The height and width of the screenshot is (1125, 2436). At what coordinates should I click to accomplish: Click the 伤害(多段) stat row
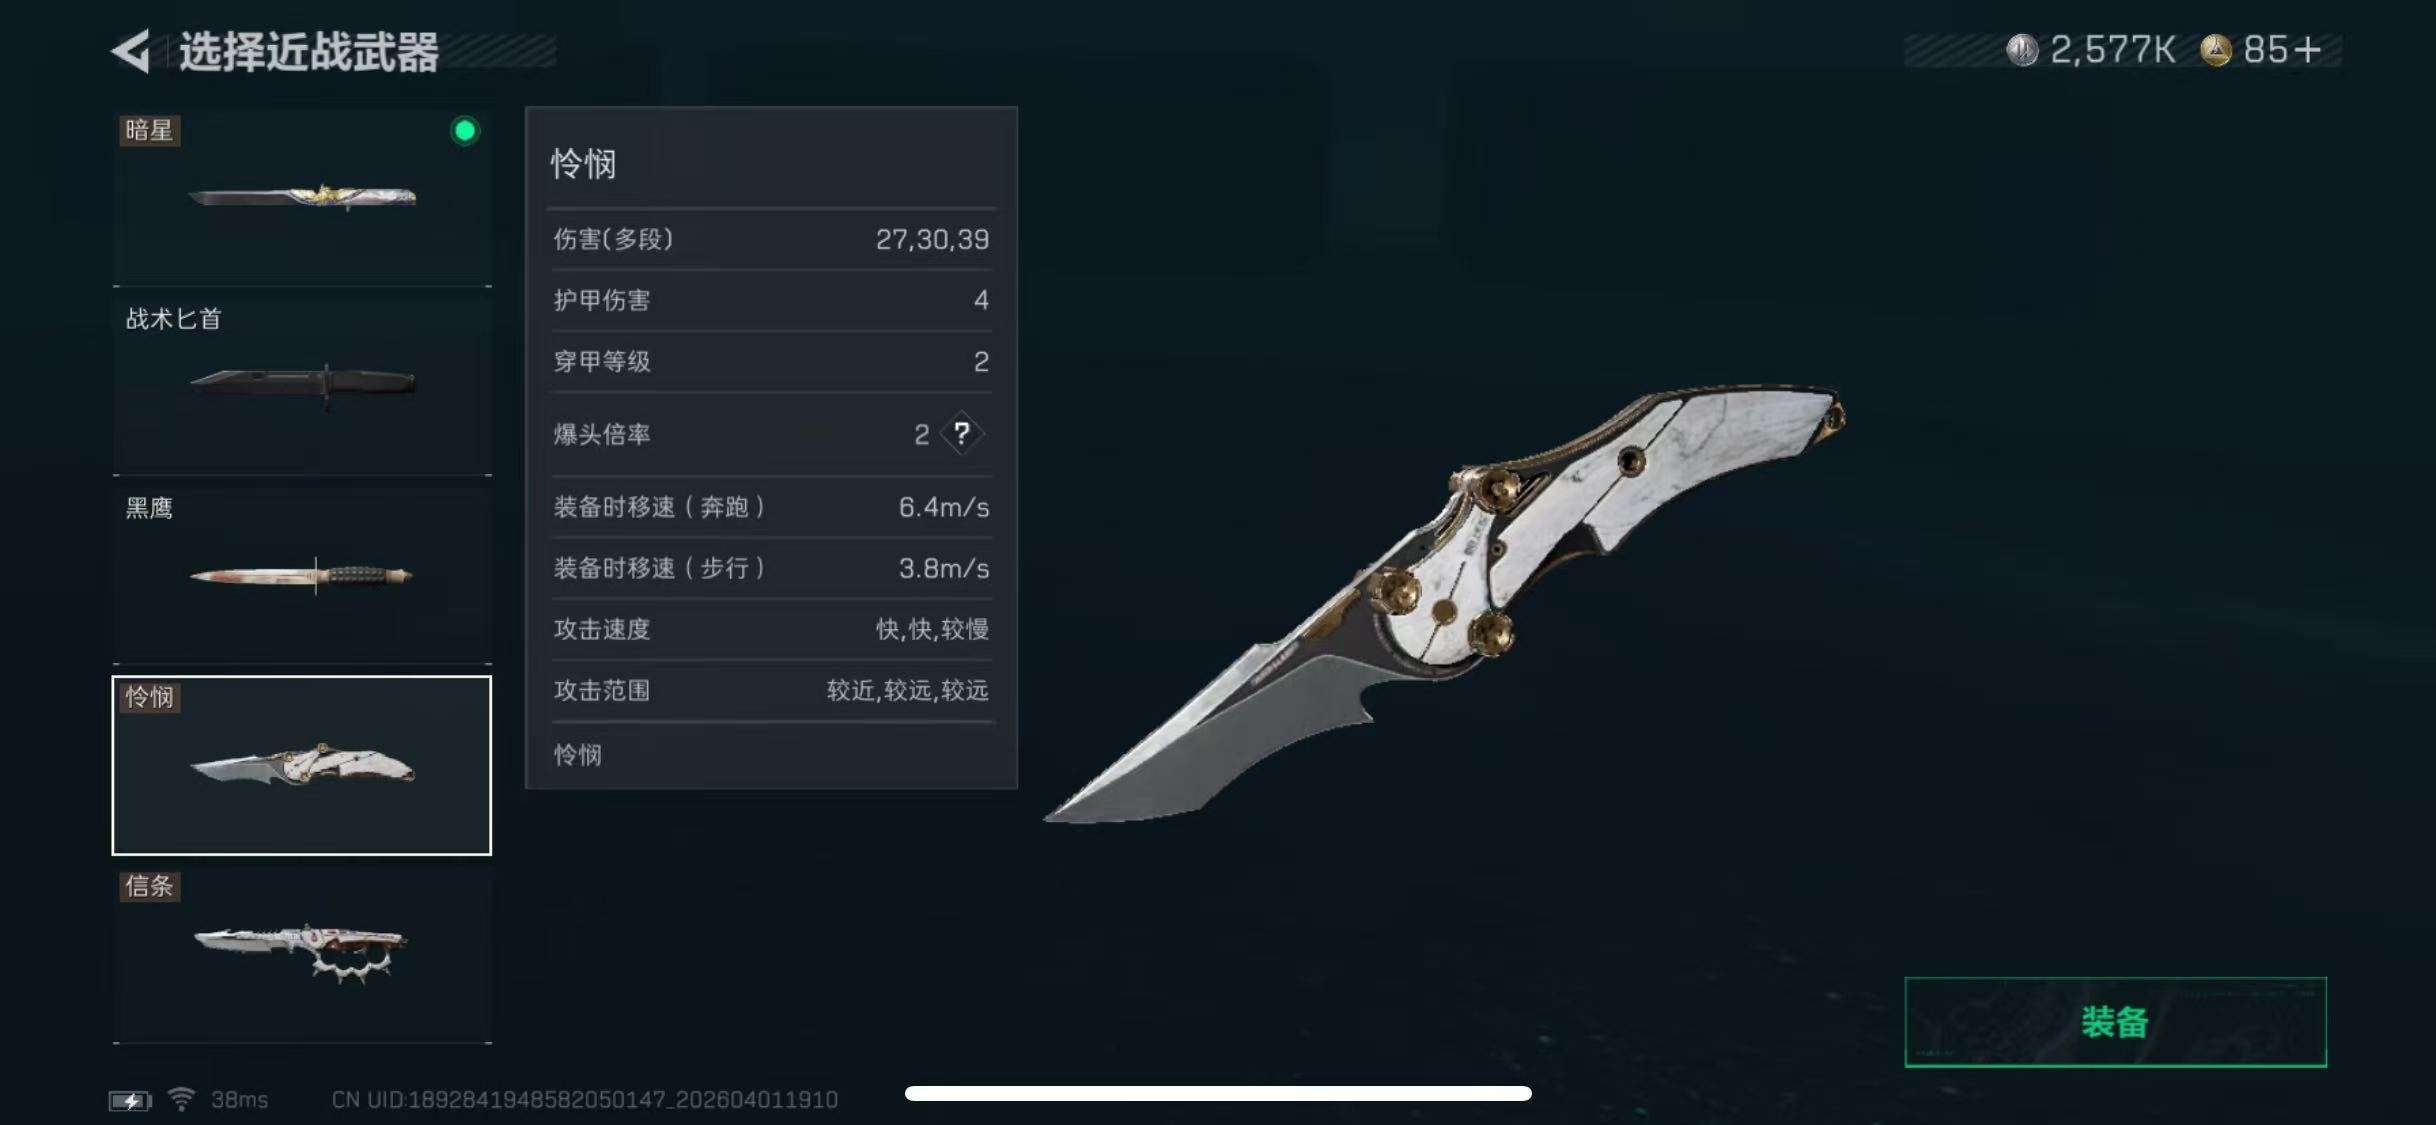[771, 239]
